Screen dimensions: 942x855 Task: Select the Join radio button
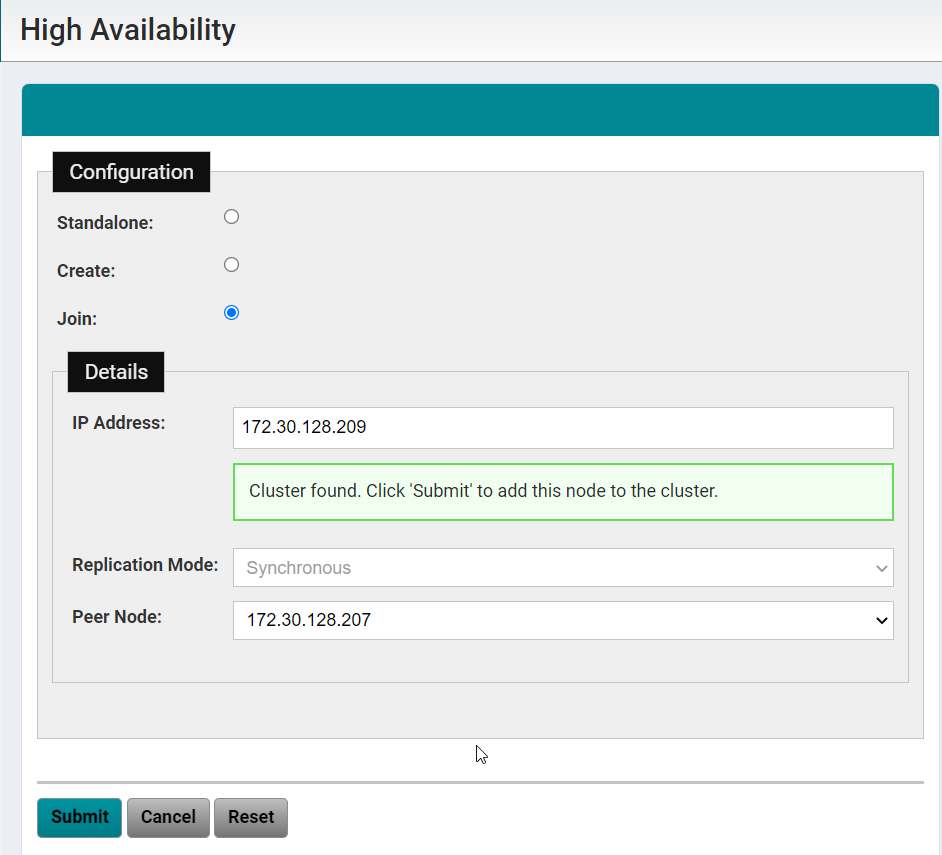231,313
